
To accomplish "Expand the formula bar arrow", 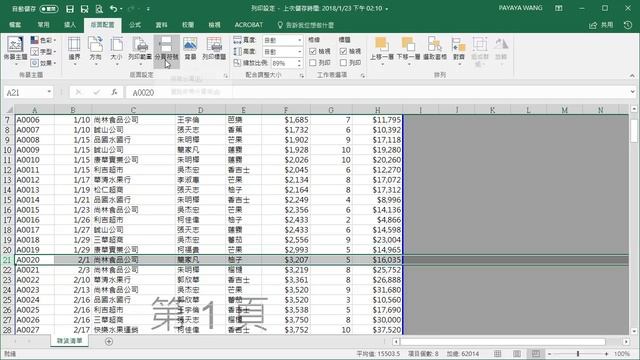I will point(632,92).
